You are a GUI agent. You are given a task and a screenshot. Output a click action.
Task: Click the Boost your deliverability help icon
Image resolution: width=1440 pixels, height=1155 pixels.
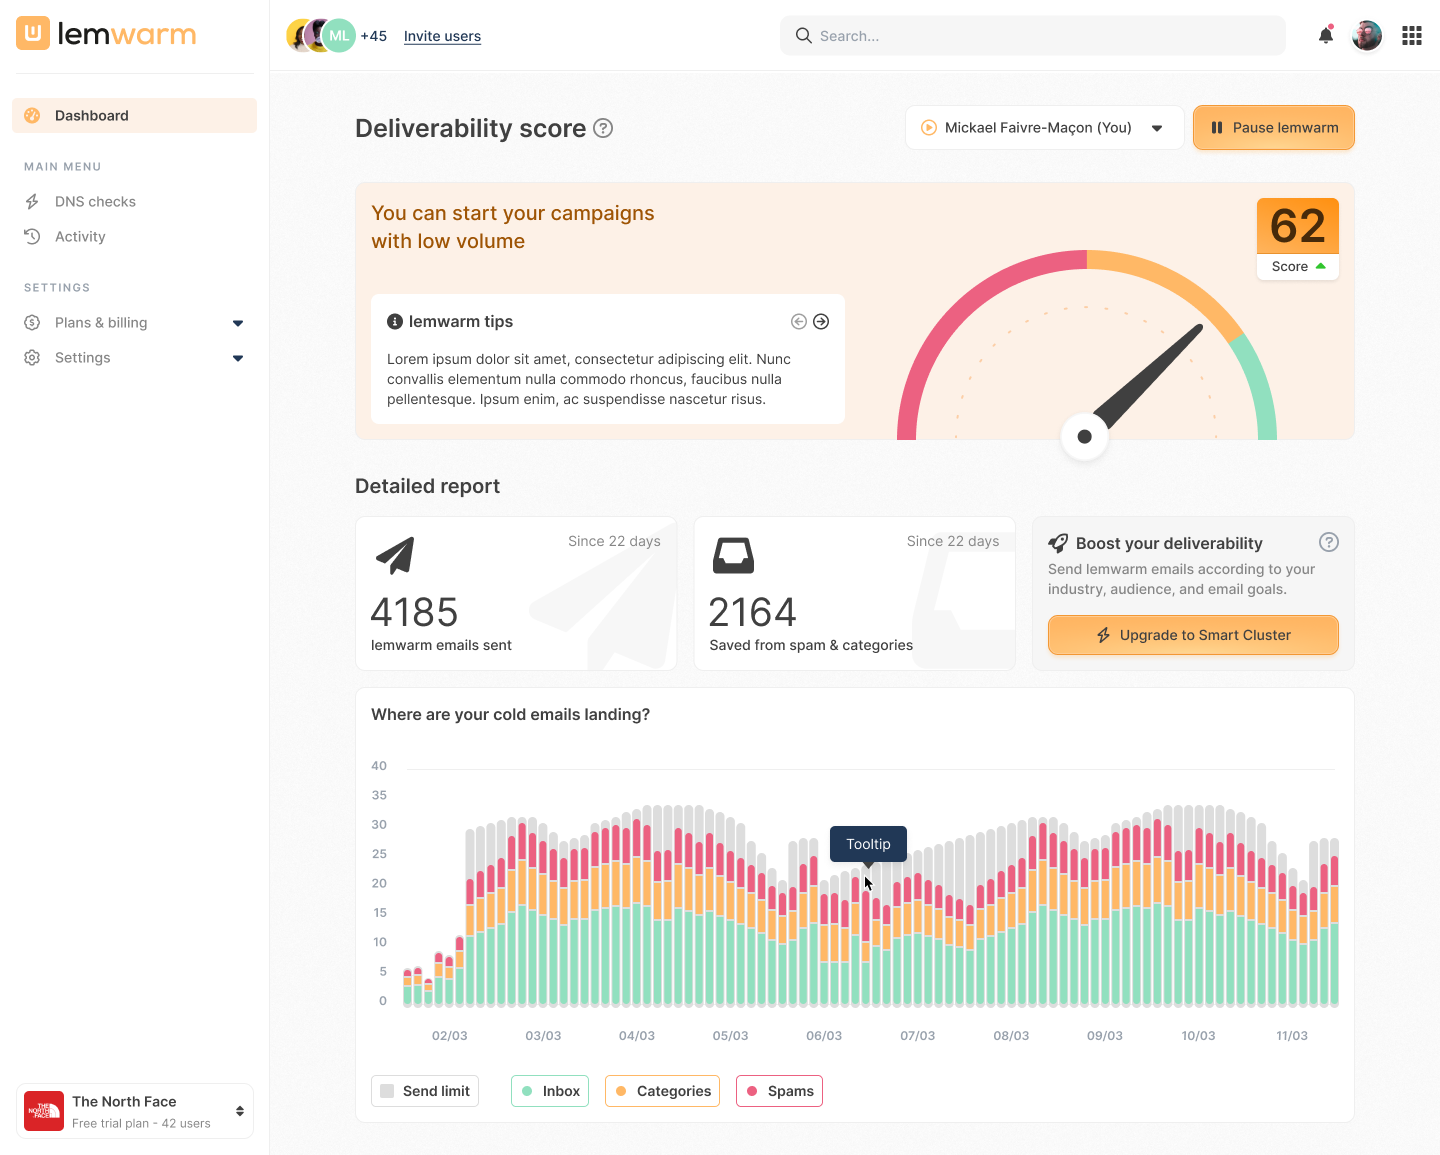click(x=1328, y=542)
